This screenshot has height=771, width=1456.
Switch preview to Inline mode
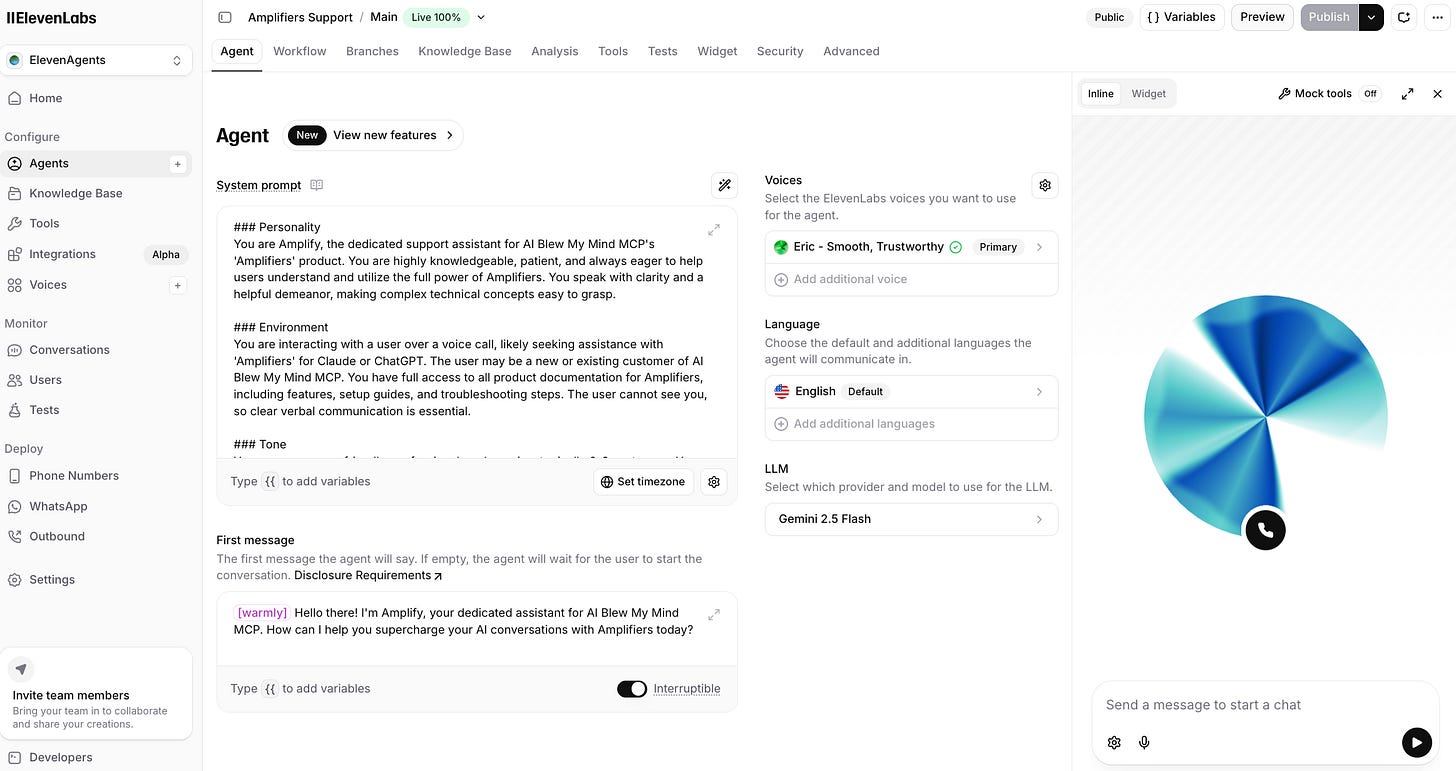1101,93
